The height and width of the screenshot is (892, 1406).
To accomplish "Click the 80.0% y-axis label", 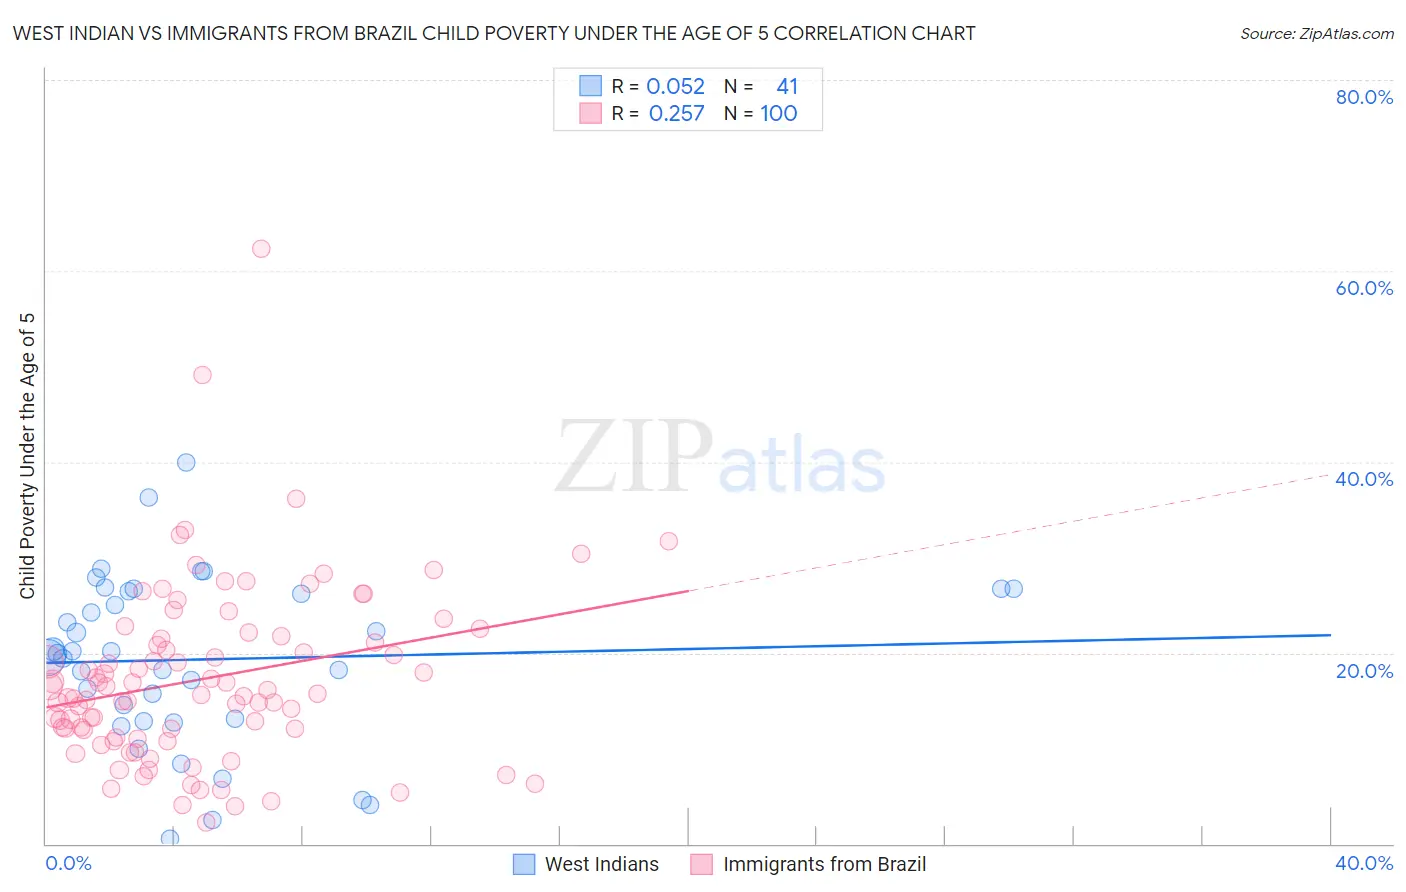I will click(1363, 97).
